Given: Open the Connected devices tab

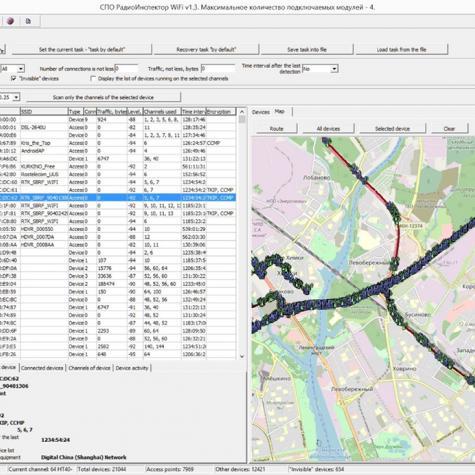Looking at the screenshot, I should click(42, 368).
